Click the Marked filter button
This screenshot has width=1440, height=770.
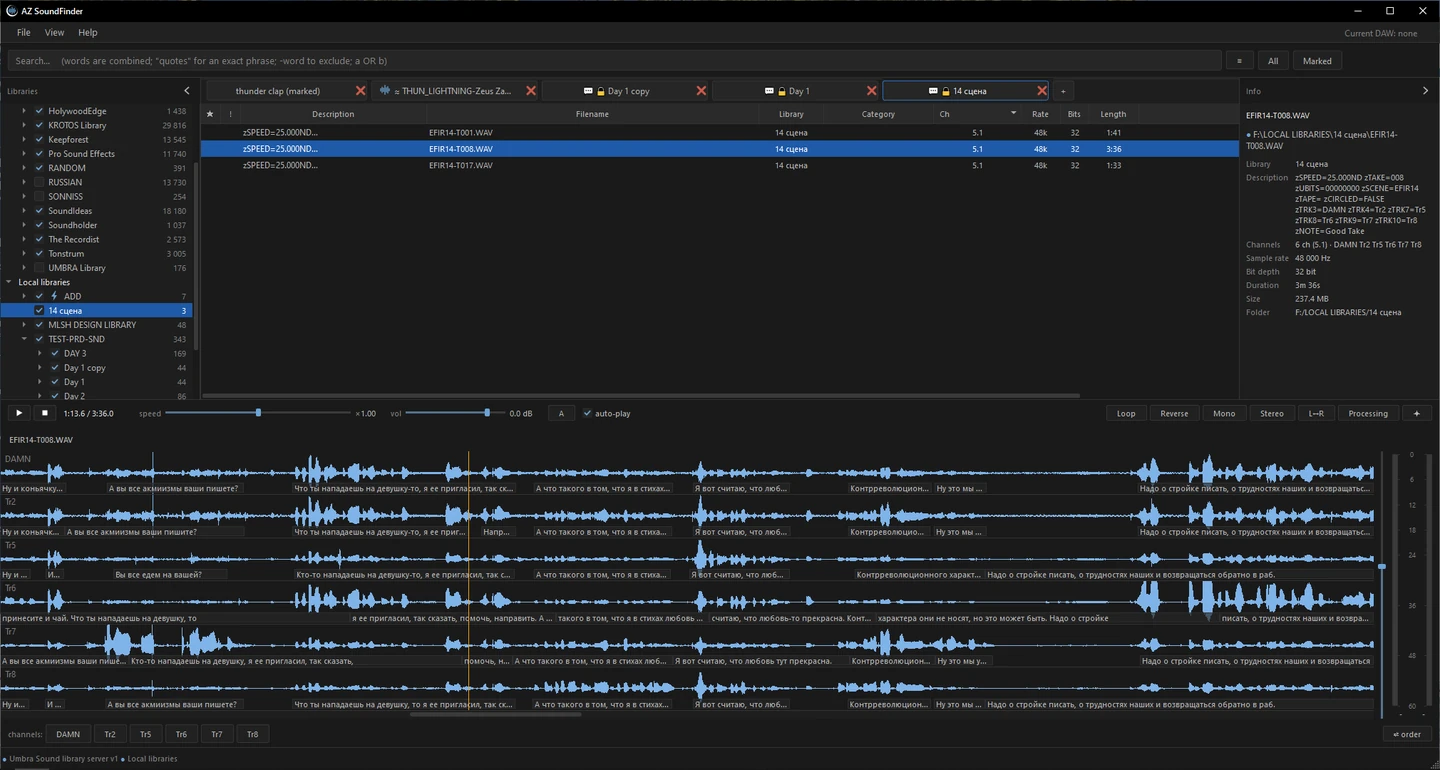(x=1317, y=61)
